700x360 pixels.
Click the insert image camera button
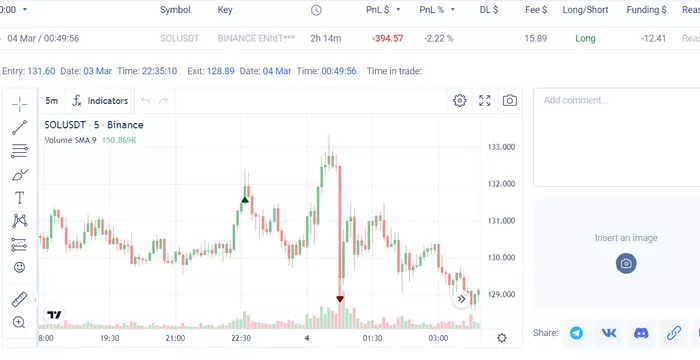[626, 264]
